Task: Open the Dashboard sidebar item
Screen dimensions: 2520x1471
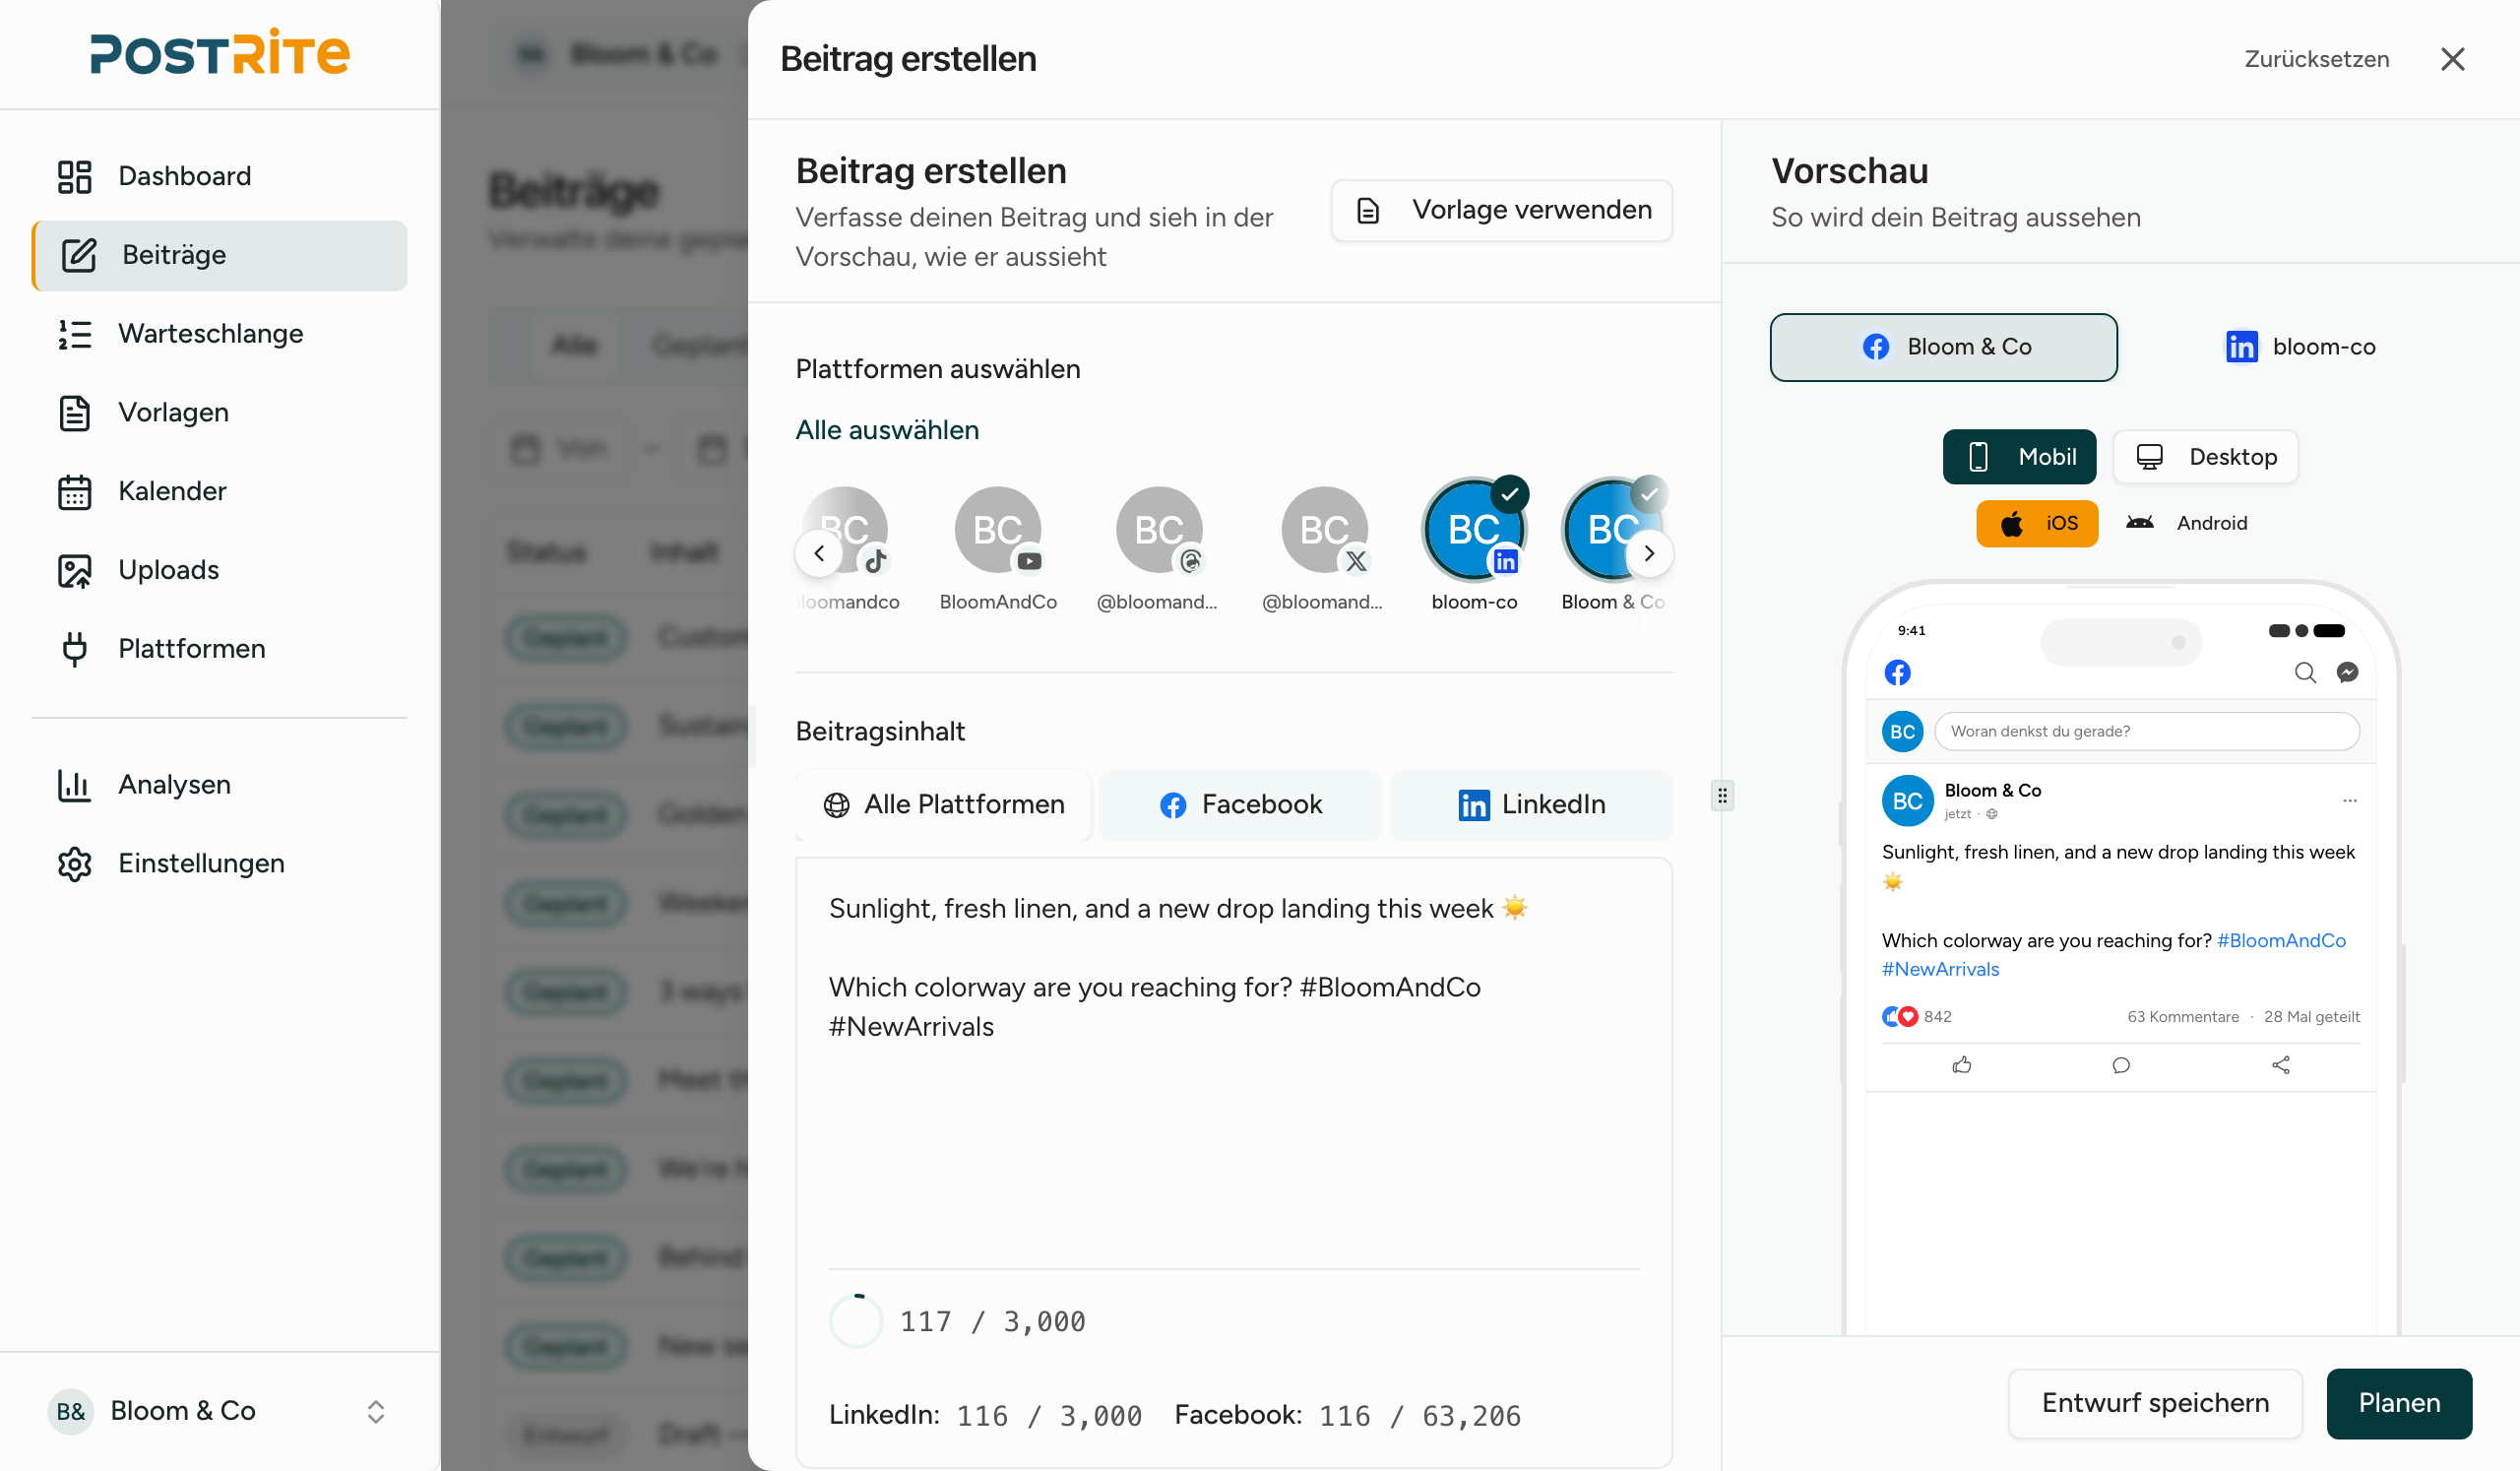Action: (220, 176)
